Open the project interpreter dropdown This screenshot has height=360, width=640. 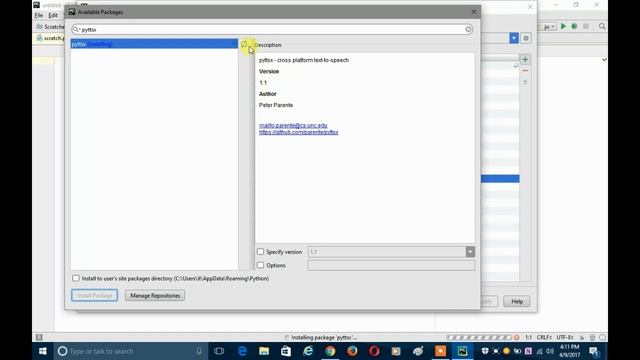pyautogui.click(x=514, y=38)
